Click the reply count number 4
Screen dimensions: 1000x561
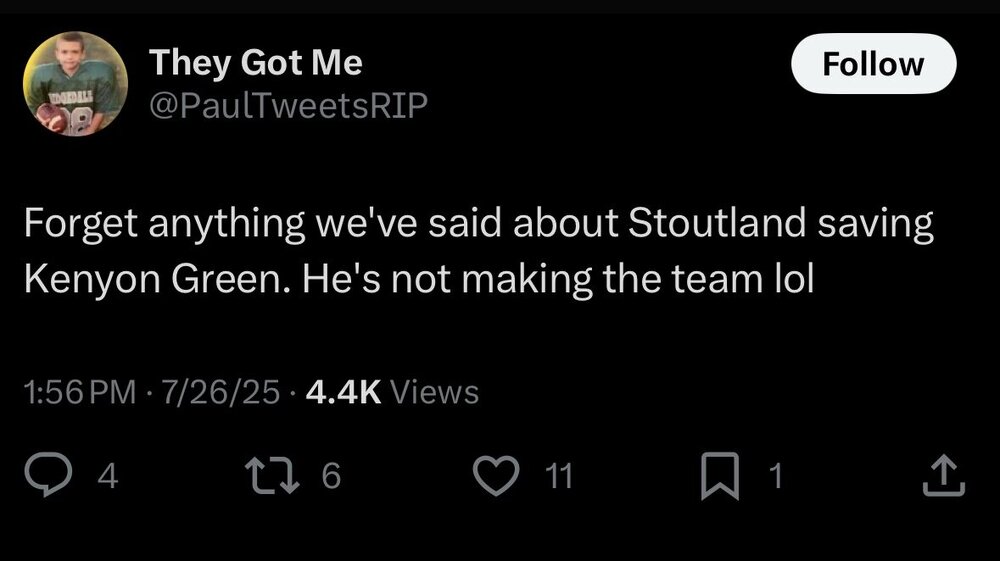110,476
